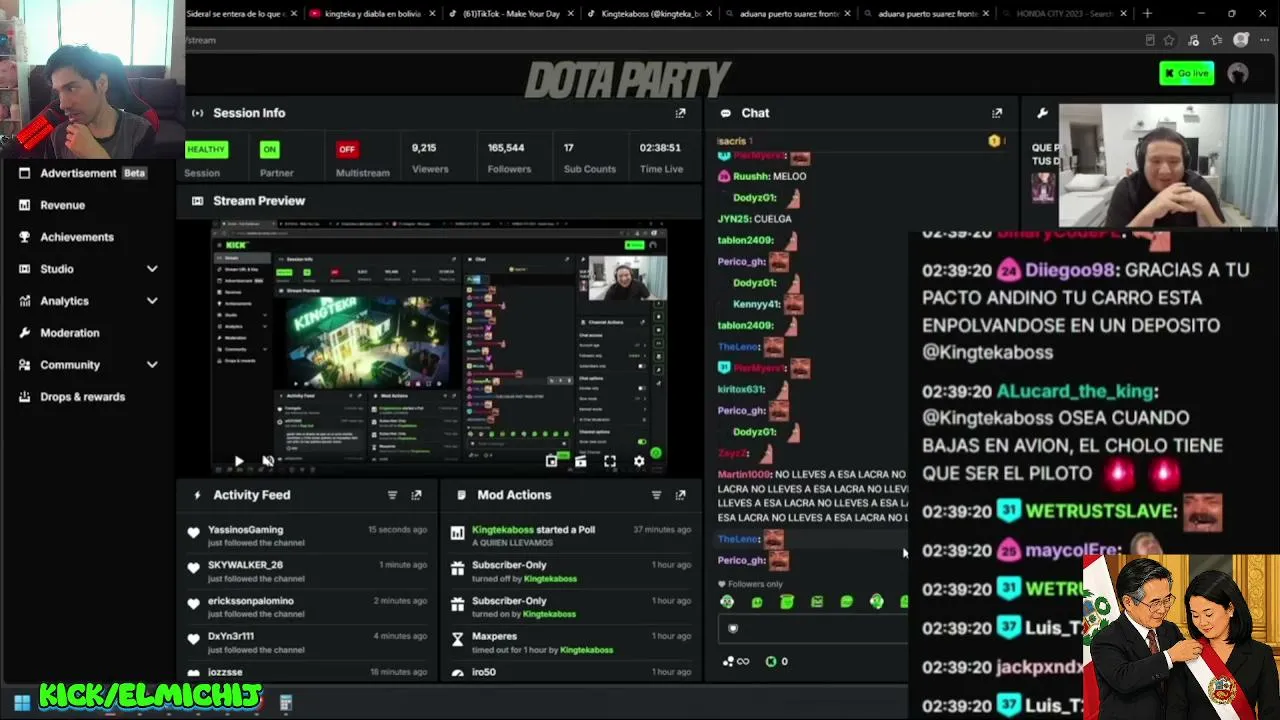
Task: Open the Kingtekaboss started a Poll entry
Action: (571, 536)
